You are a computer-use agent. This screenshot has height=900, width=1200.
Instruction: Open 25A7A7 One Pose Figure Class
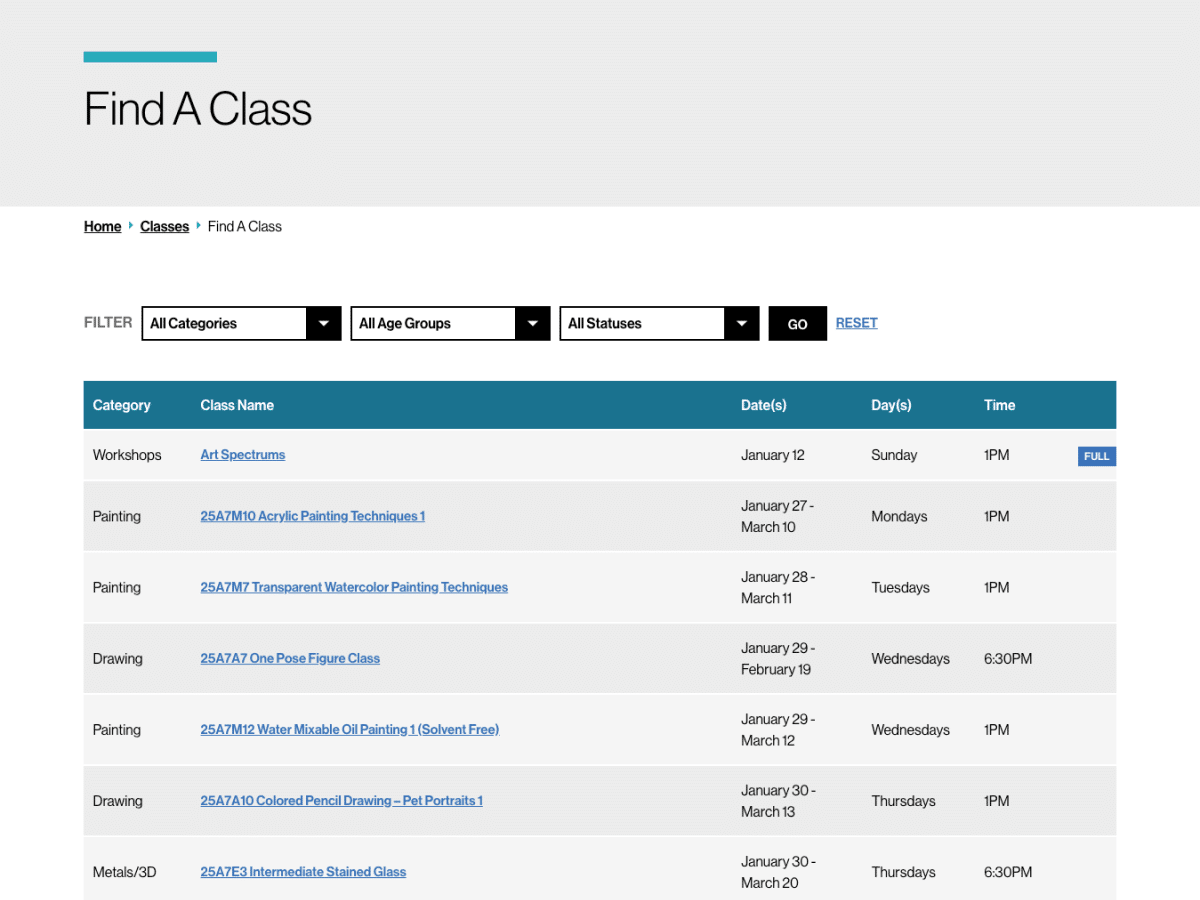[290, 659]
